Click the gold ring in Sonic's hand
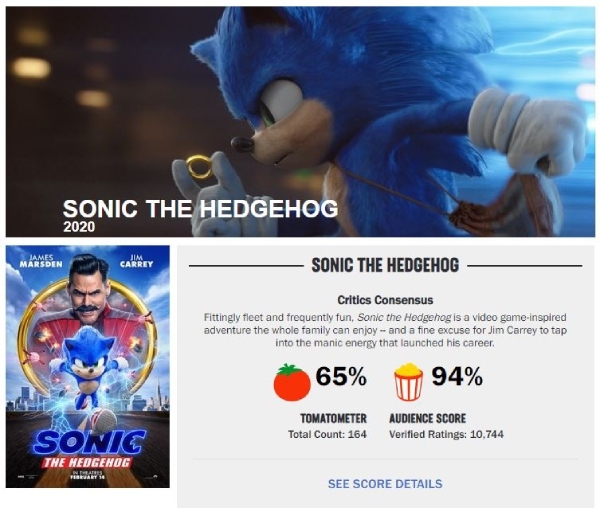Image resolution: width=600 pixels, height=508 pixels. [x=199, y=167]
